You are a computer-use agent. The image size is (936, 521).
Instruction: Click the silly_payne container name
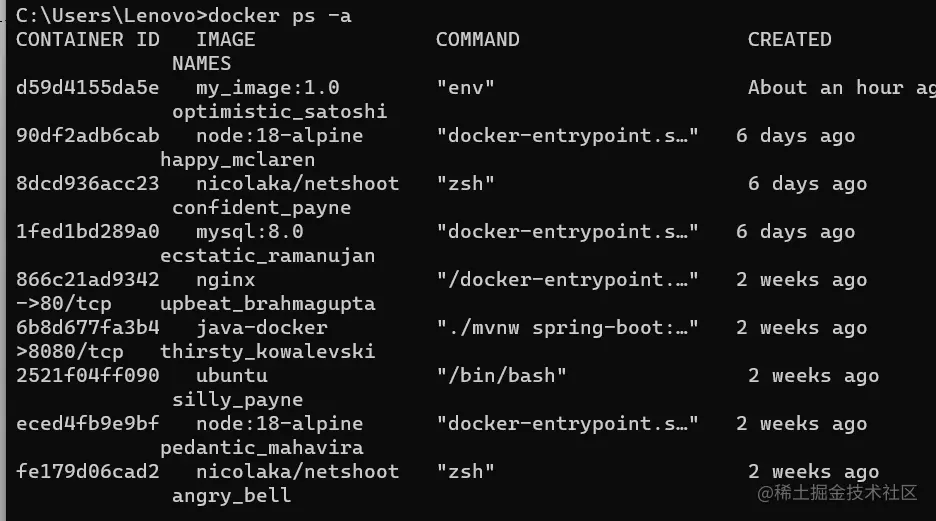click(237, 400)
